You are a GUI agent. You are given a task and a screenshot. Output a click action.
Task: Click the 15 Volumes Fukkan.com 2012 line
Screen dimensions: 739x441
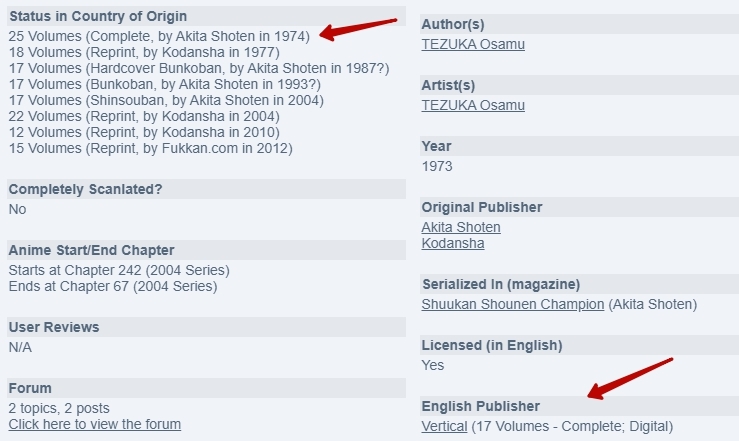click(150, 148)
